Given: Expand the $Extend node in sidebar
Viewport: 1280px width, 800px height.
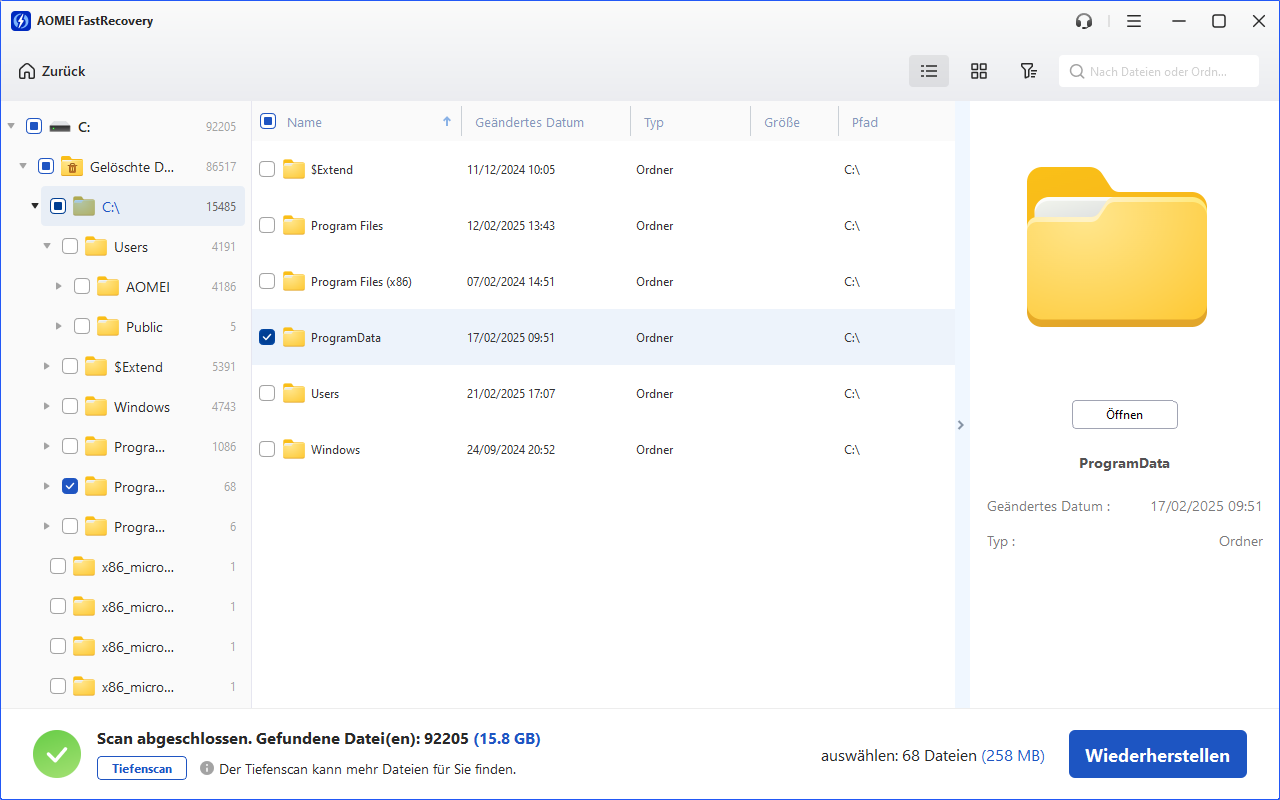Looking at the screenshot, I should 47,367.
